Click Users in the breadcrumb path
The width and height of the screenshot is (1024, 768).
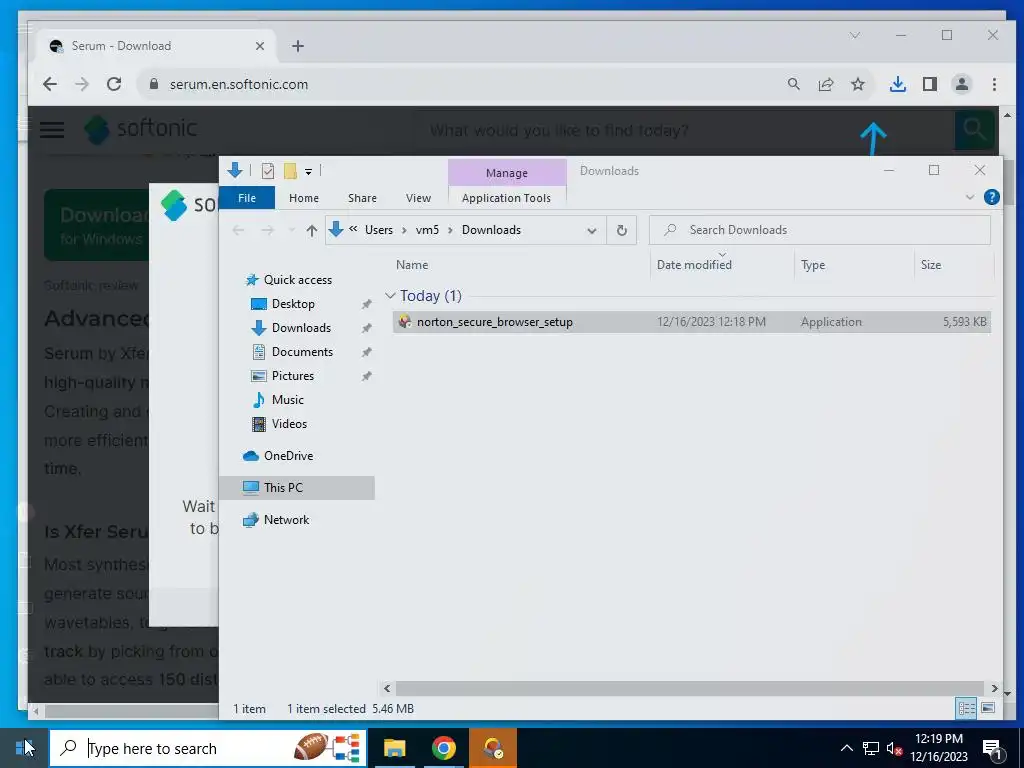tap(379, 230)
